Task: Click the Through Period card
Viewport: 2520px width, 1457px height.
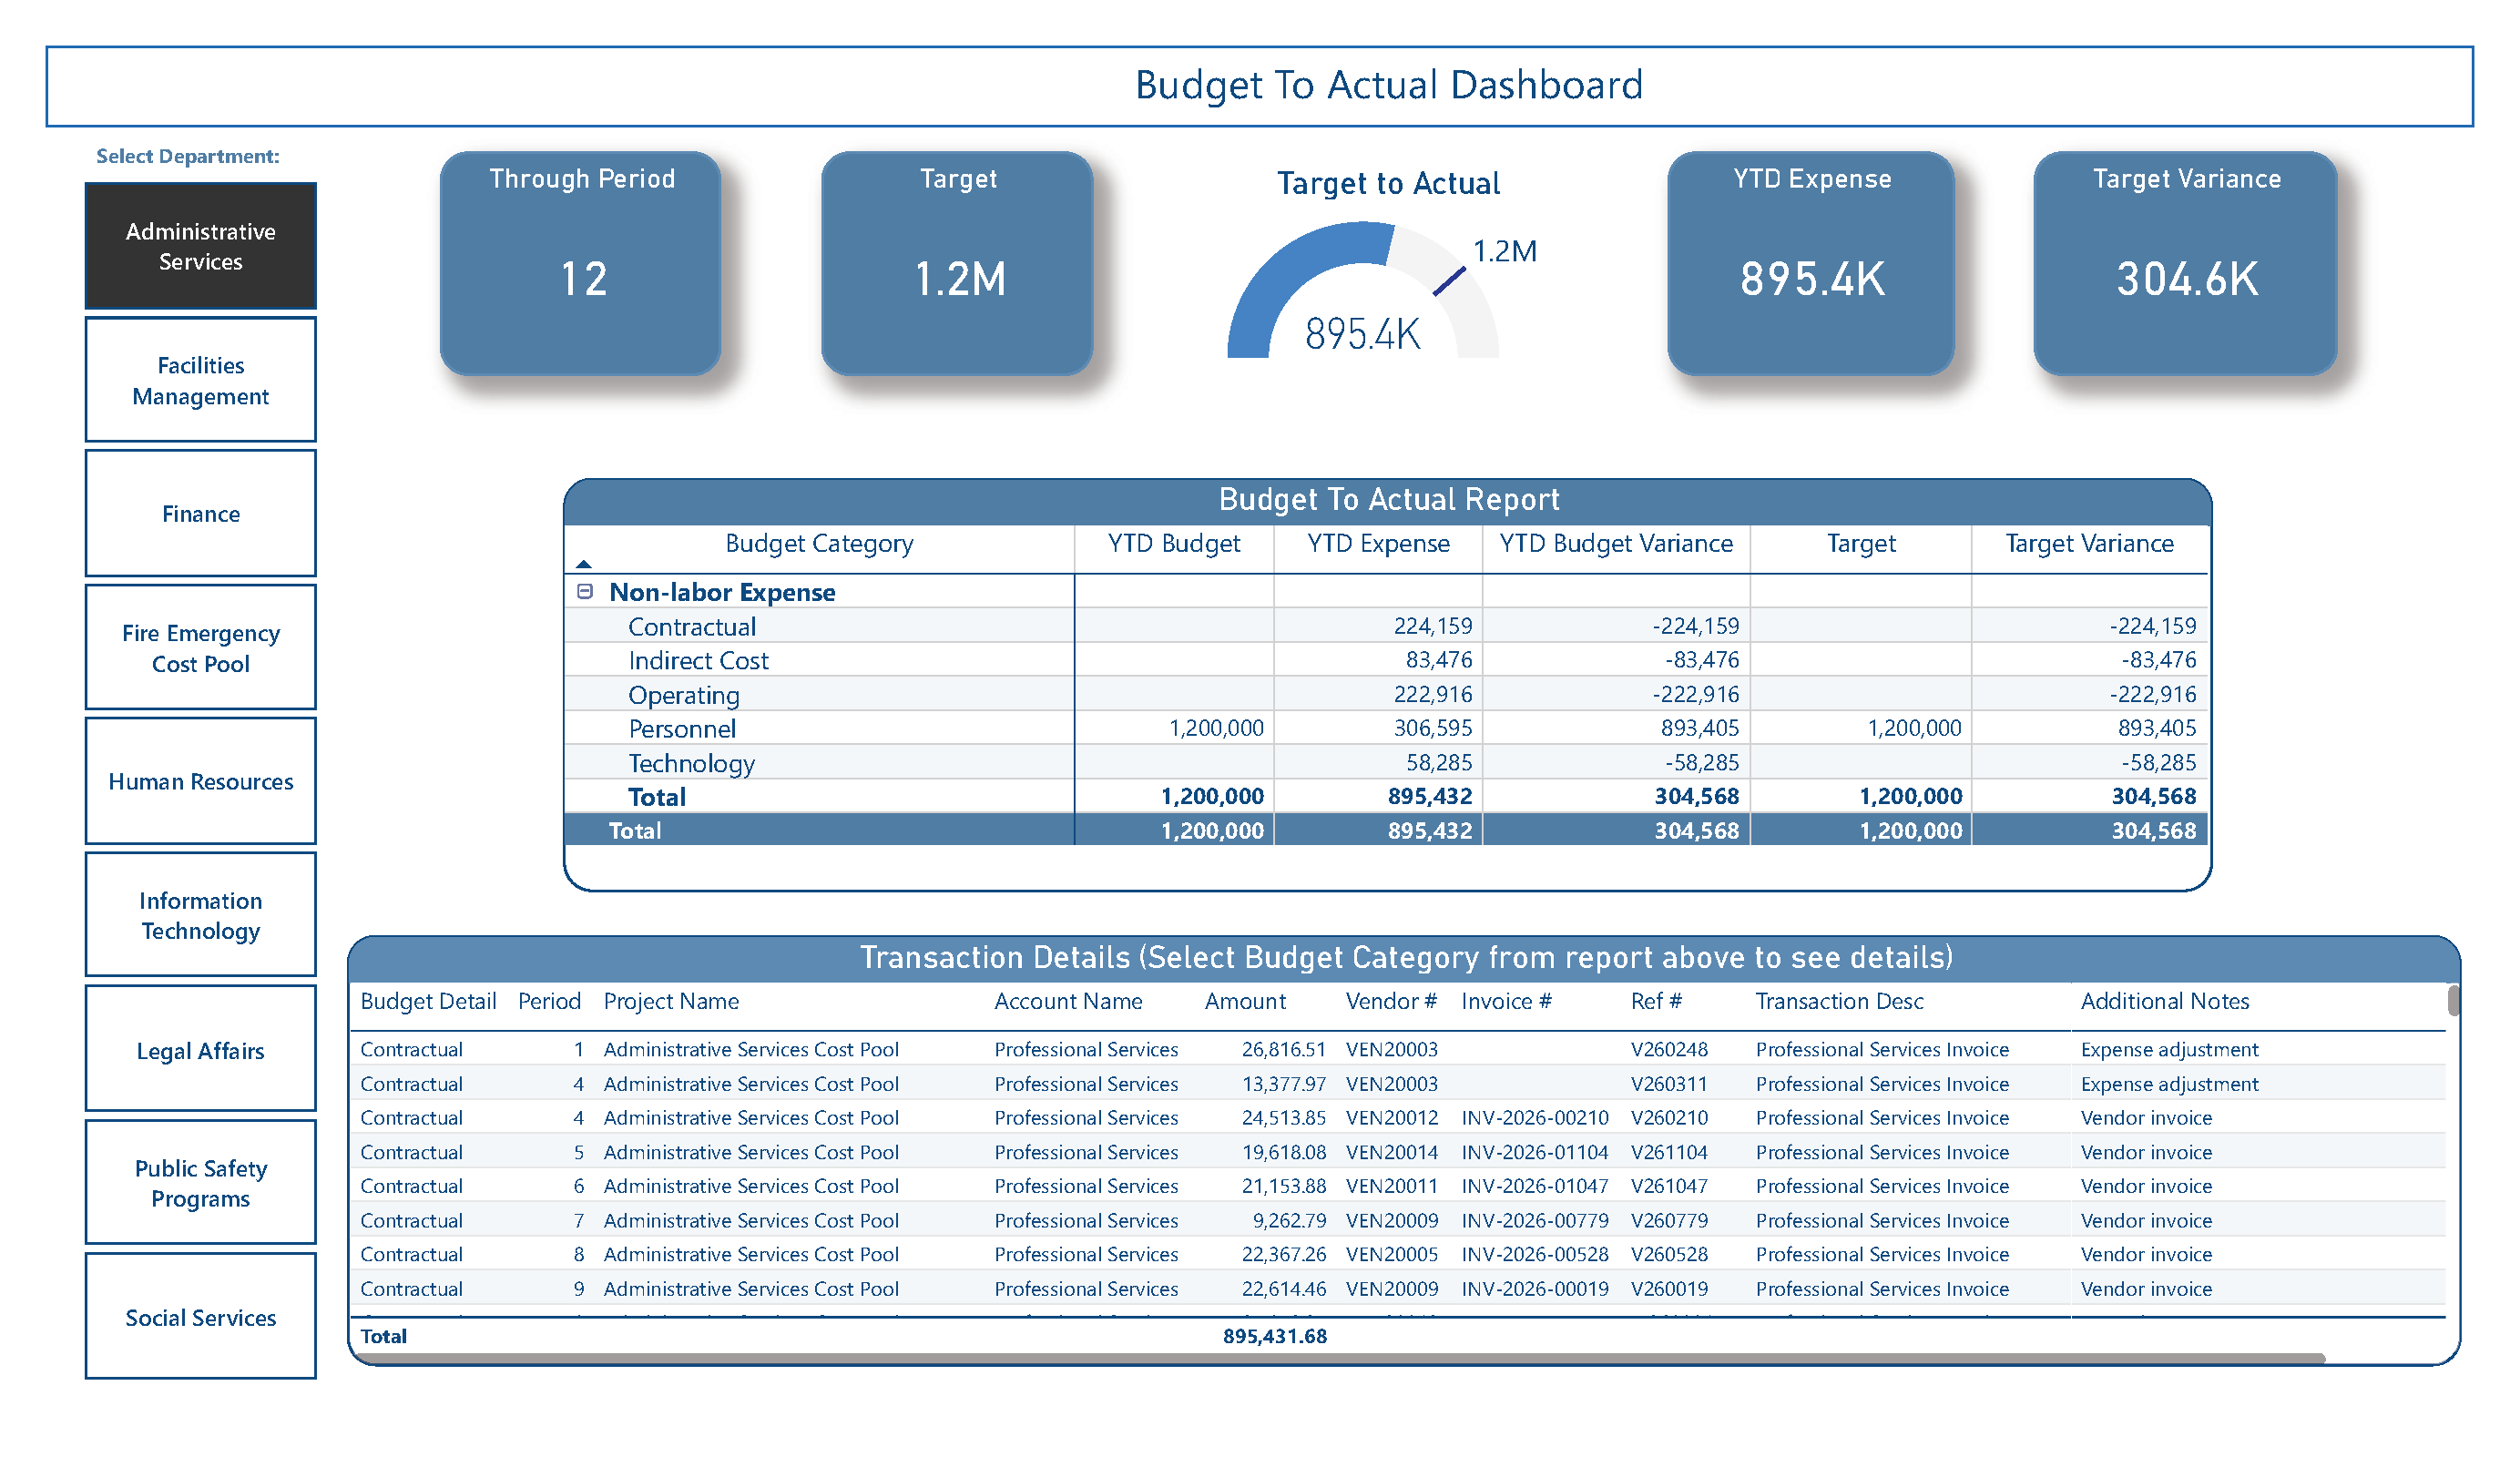Action: click(x=580, y=263)
